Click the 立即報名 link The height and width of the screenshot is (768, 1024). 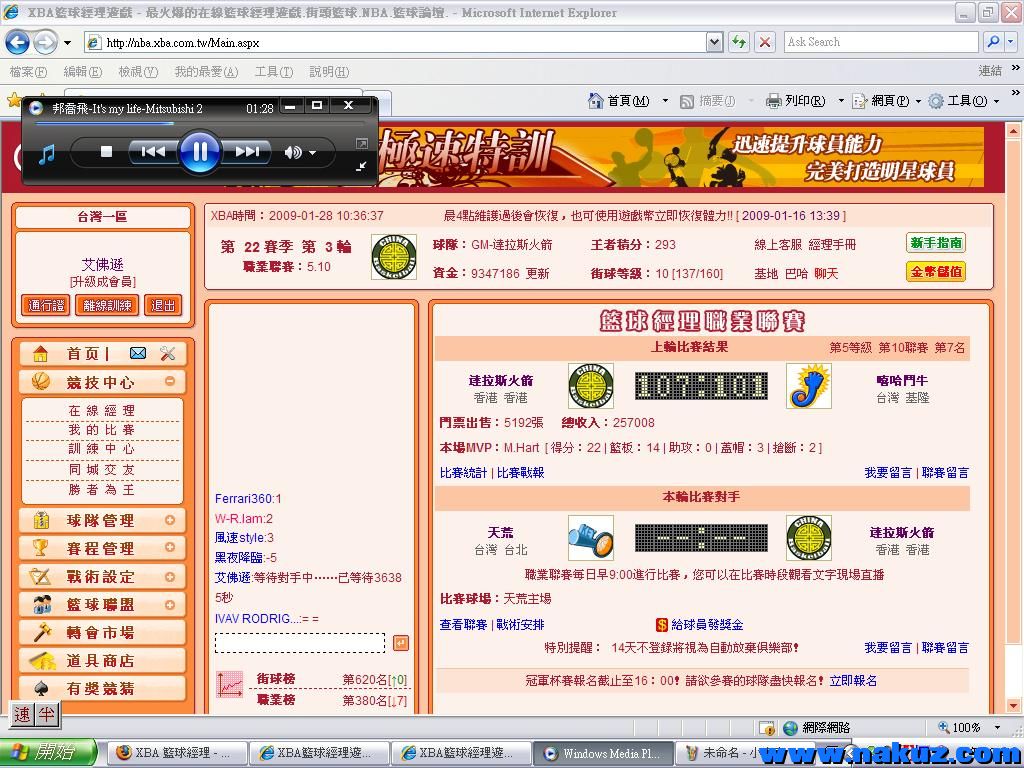[x=853, y=681]
